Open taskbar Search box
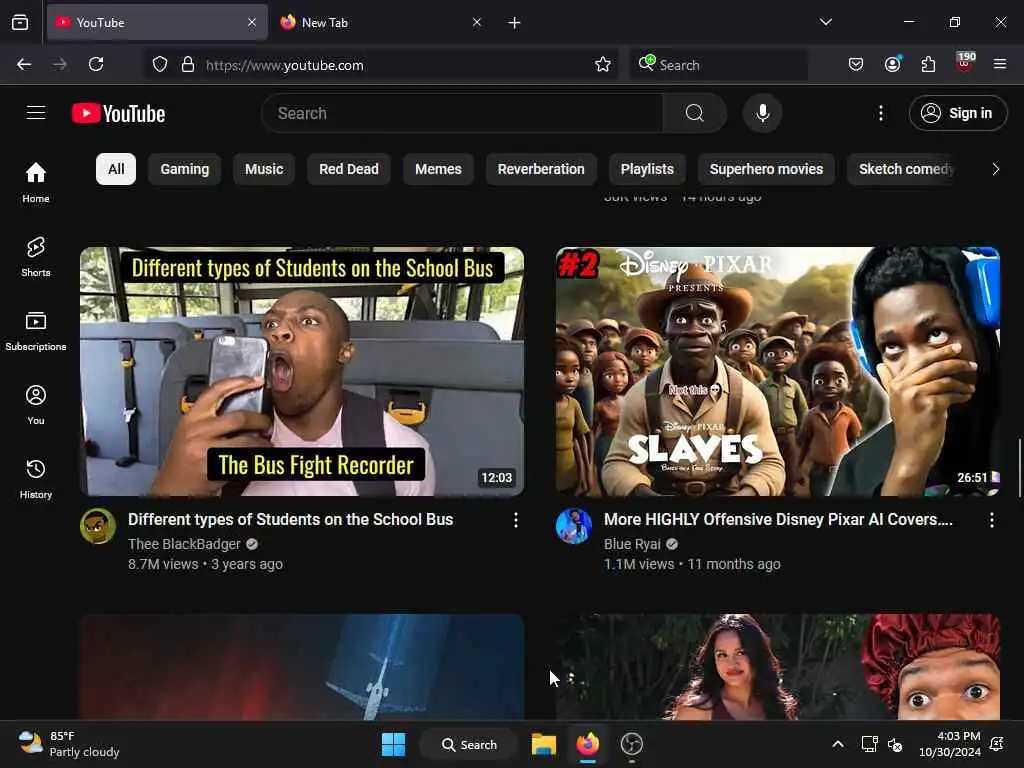 [x=469, y=744]
